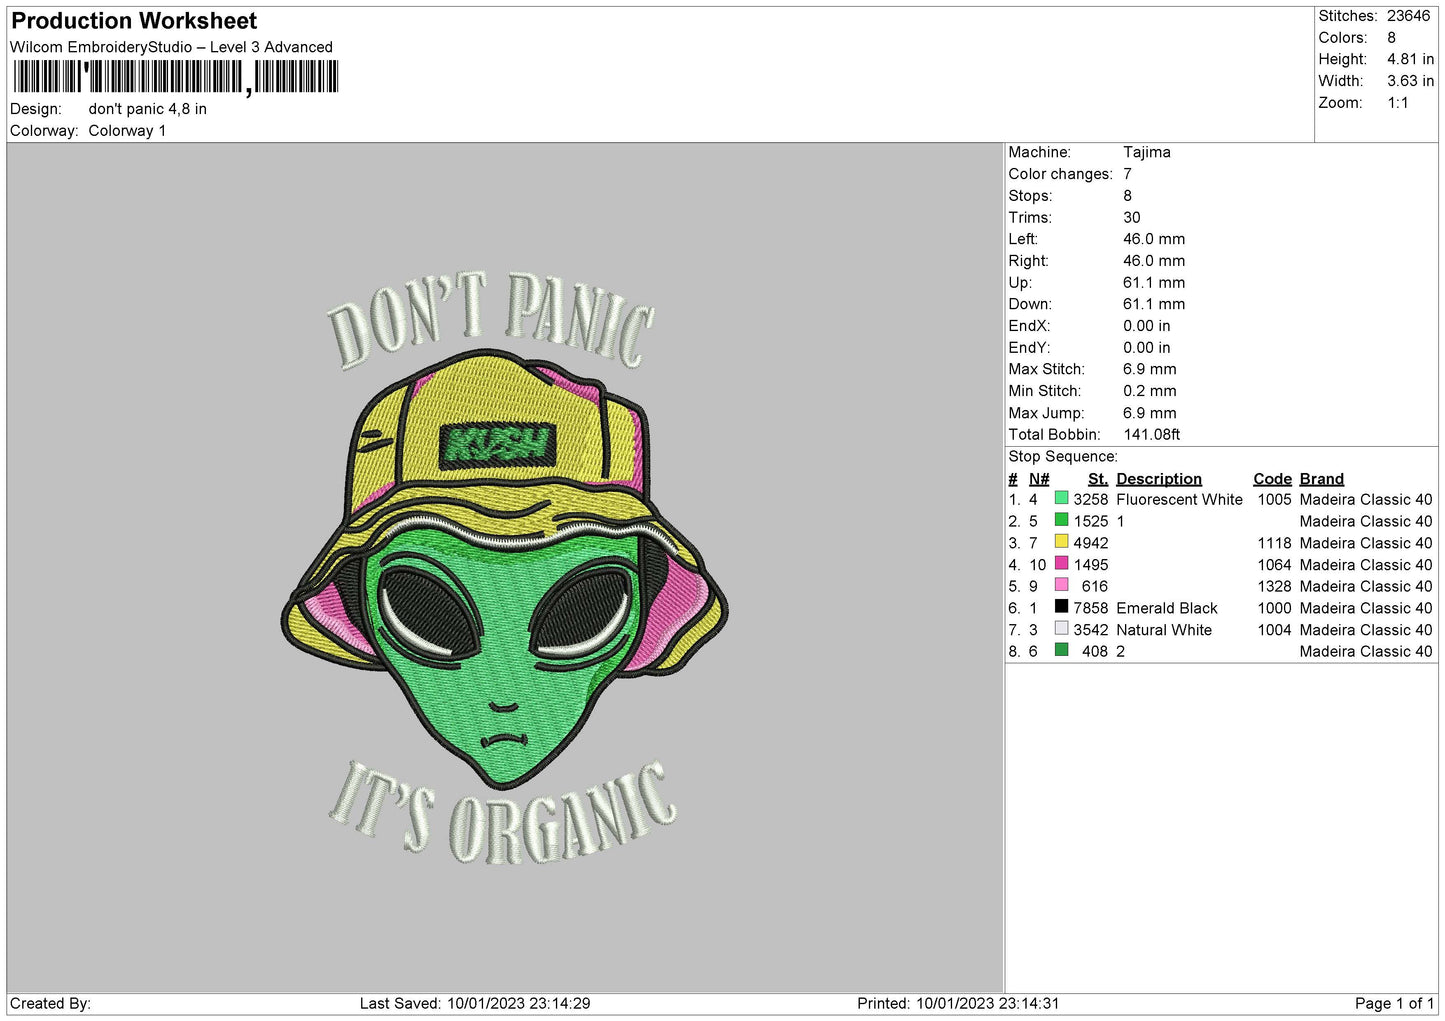Click the 'Brand' column header

coord(1321,479)
